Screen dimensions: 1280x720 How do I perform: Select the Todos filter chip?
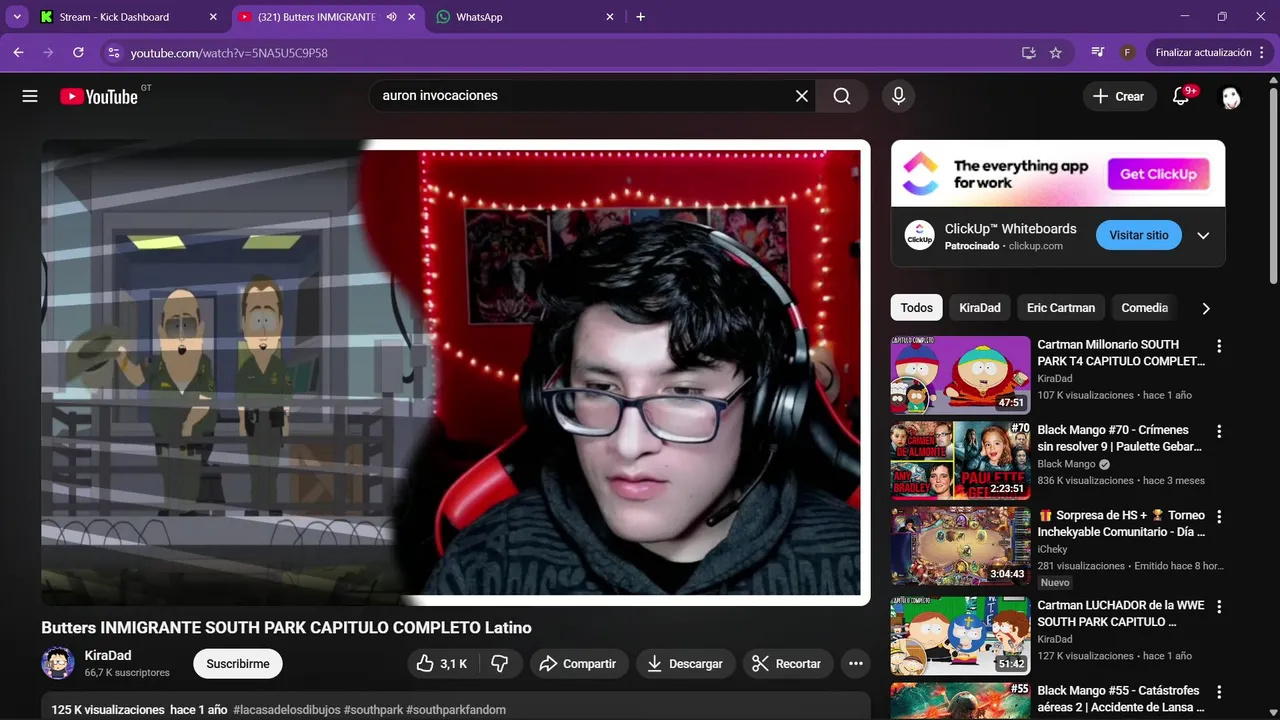pos(917,308)
